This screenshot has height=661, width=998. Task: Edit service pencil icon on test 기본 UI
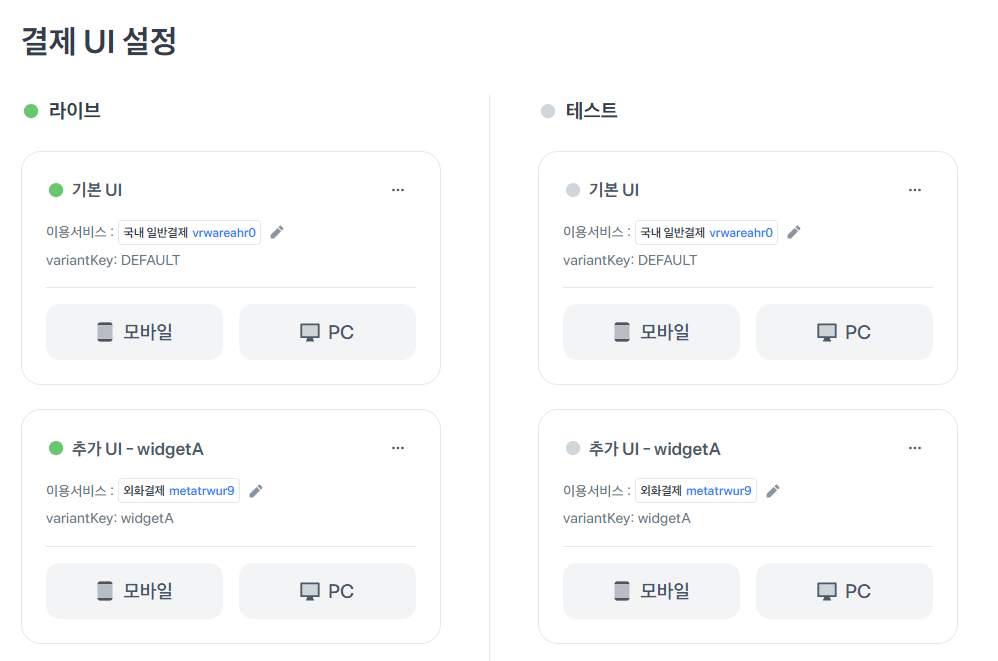click(794, 232)
